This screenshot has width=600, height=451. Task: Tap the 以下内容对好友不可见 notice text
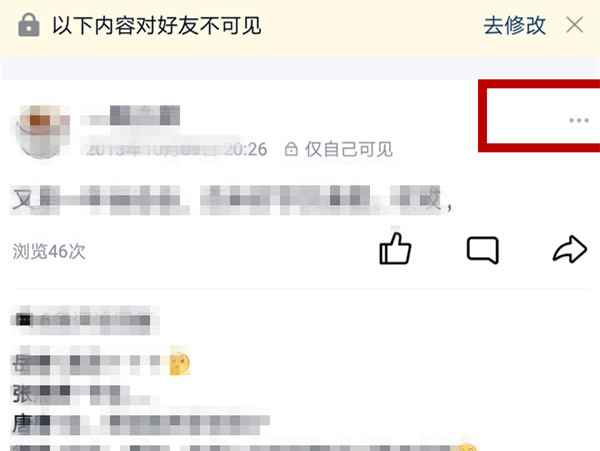(157, 26)
